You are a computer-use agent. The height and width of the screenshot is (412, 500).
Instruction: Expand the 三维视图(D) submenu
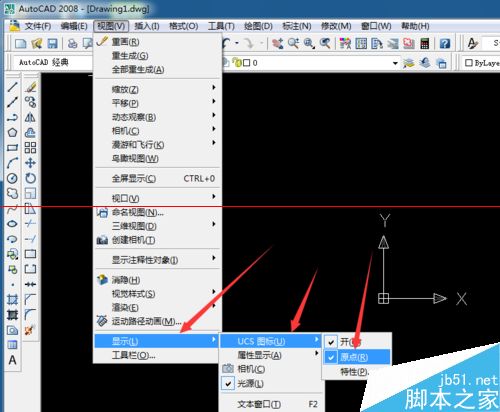(x=158, y=226)
